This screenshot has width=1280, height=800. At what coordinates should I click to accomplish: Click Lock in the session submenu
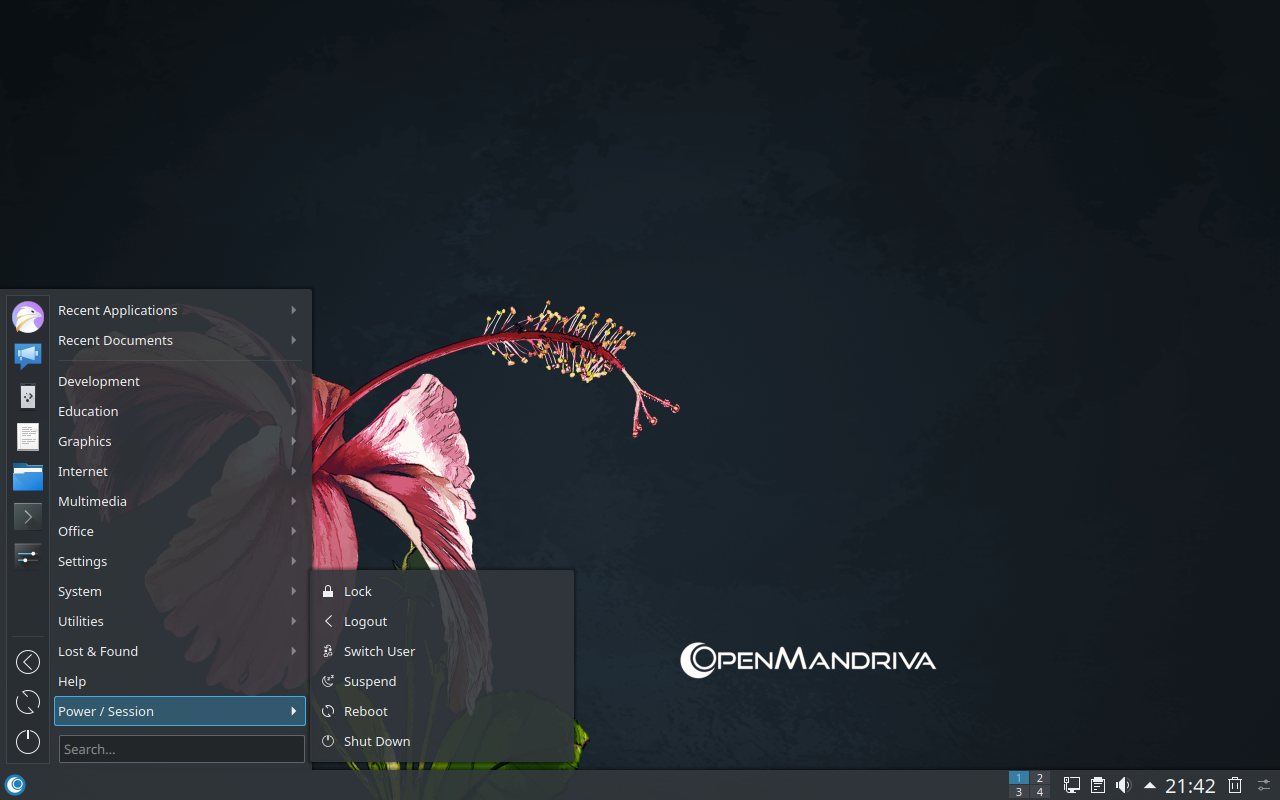point(357,591)
